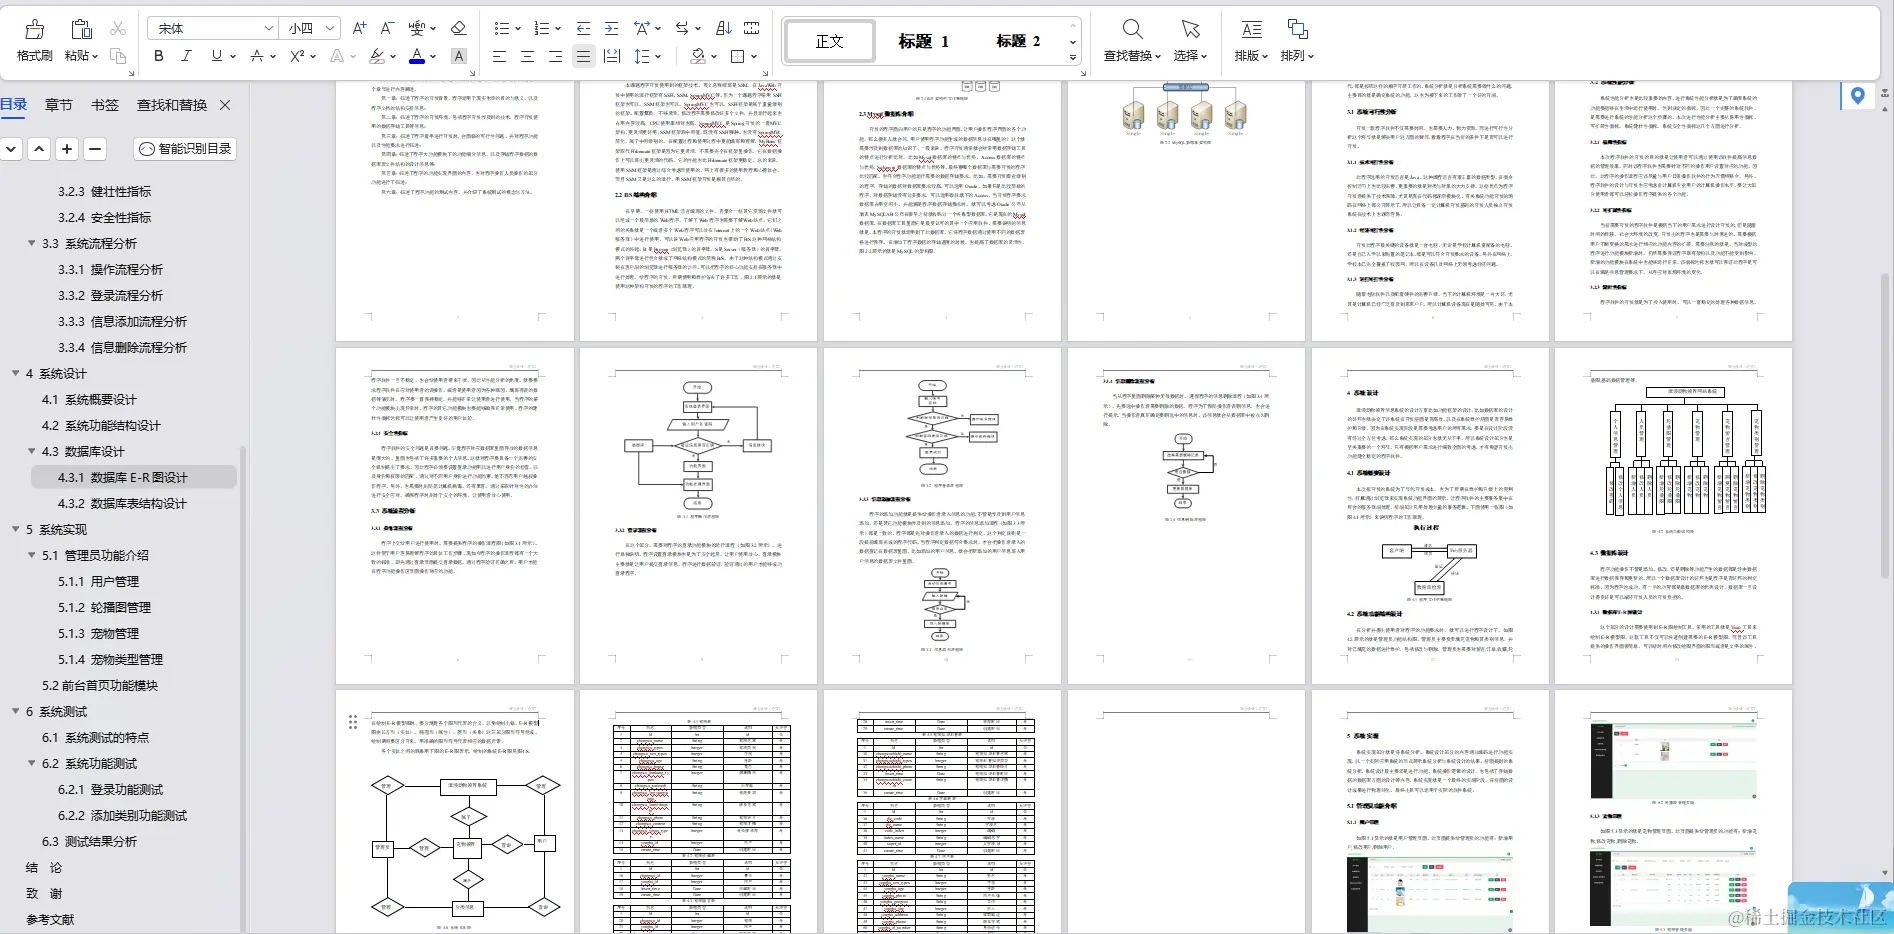Set paragraph alignment to right
Viewport: 1894px width, 934px height.
(x=555, y=56)
